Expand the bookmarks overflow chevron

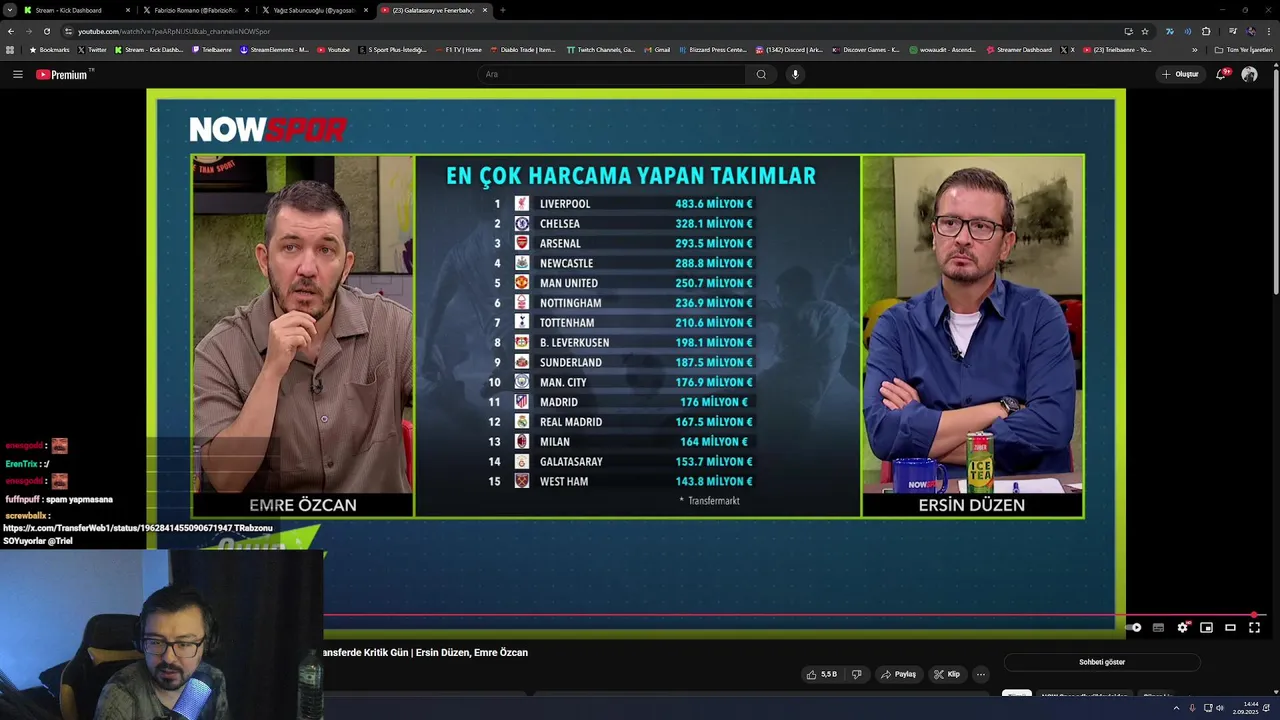[1194, 49]
